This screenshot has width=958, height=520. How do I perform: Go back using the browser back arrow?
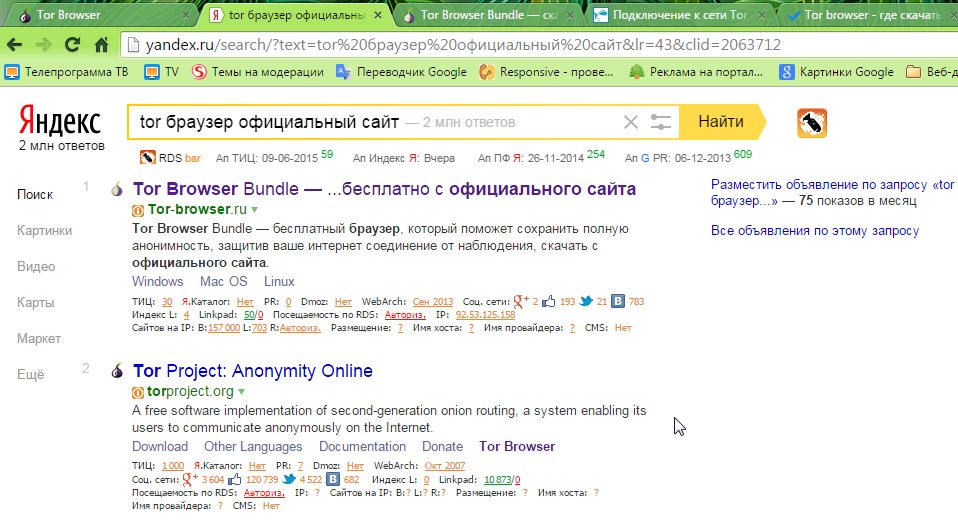[x=14, y=45]
